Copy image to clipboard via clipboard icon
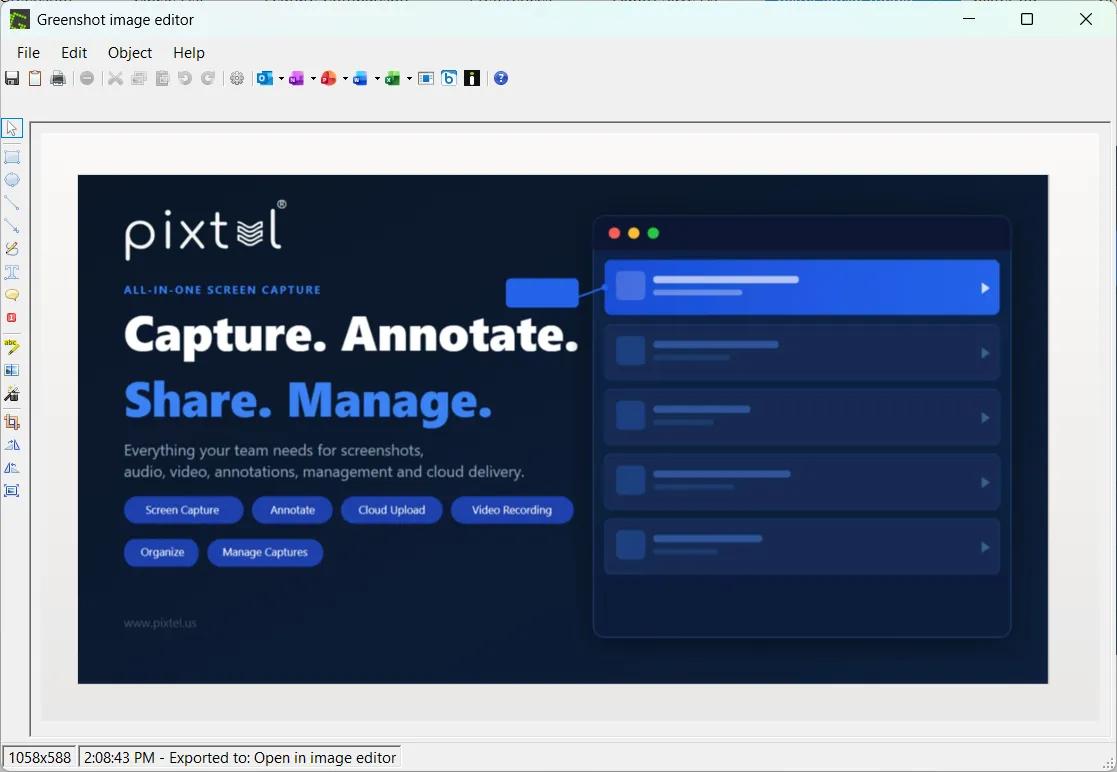Screen dimensions: 1117x772 point(35,78)
